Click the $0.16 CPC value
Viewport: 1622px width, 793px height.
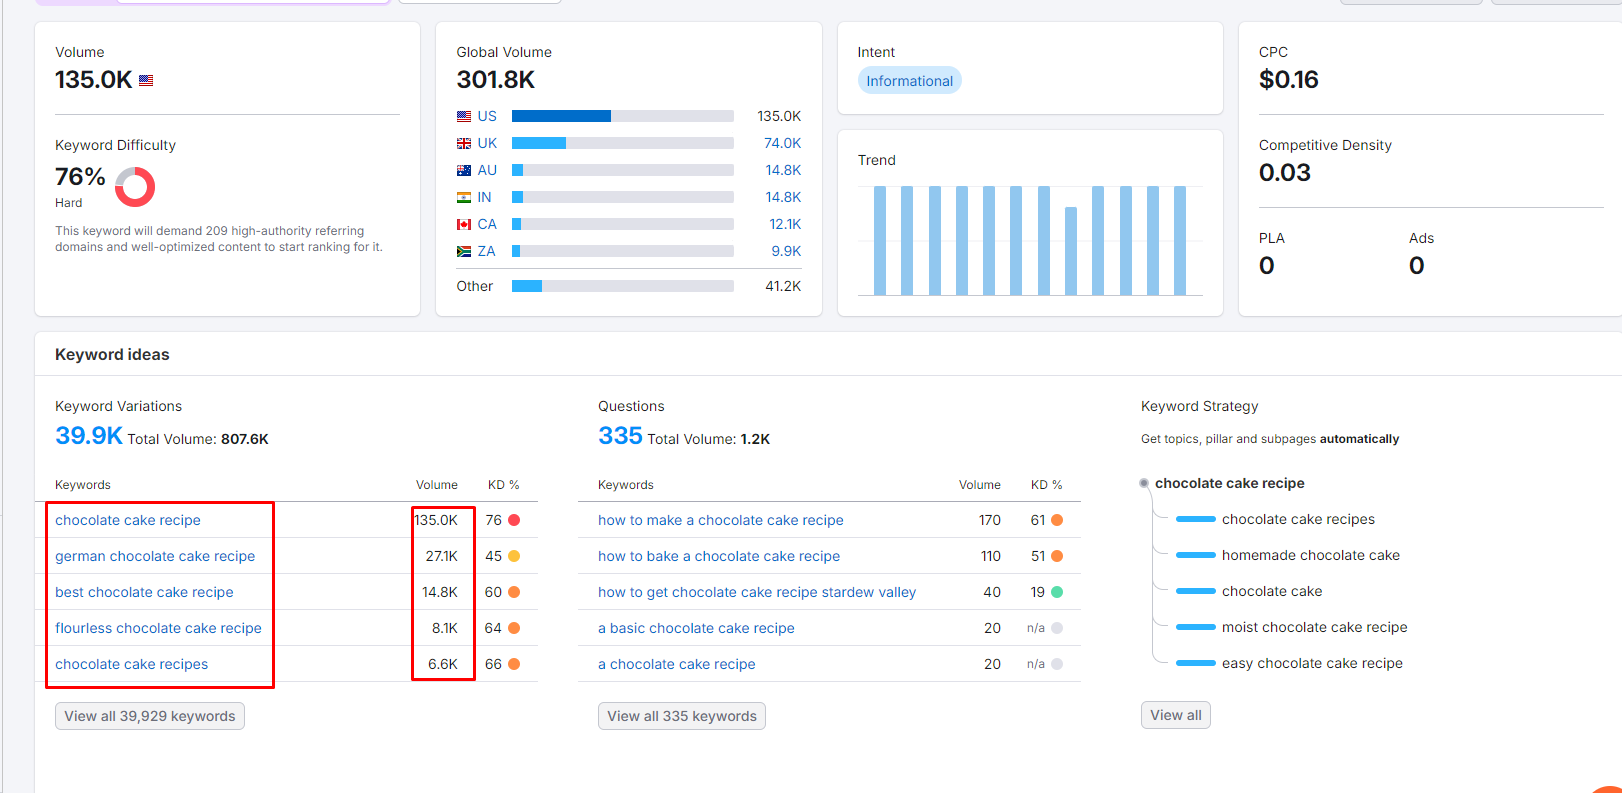click(1289, 80)
